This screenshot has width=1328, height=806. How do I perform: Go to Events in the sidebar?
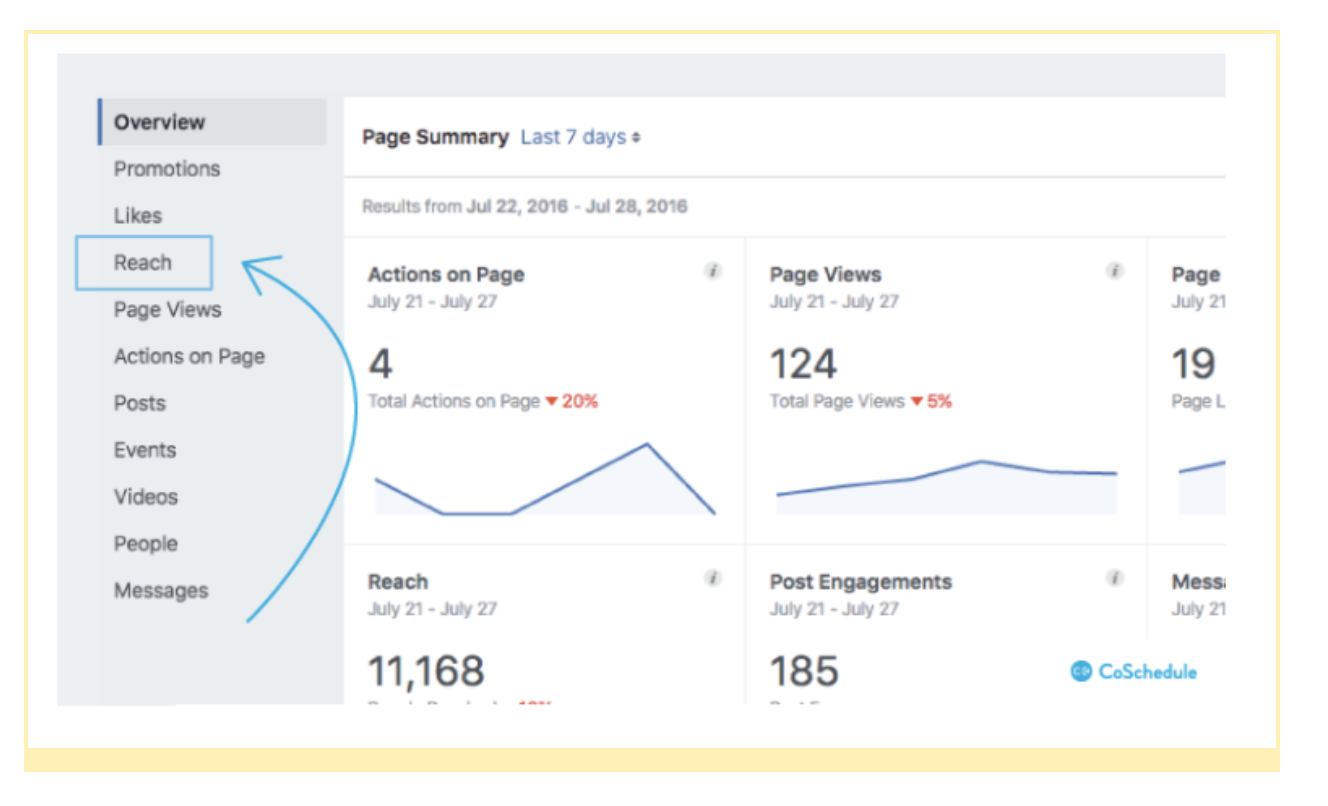pos(145,451)
